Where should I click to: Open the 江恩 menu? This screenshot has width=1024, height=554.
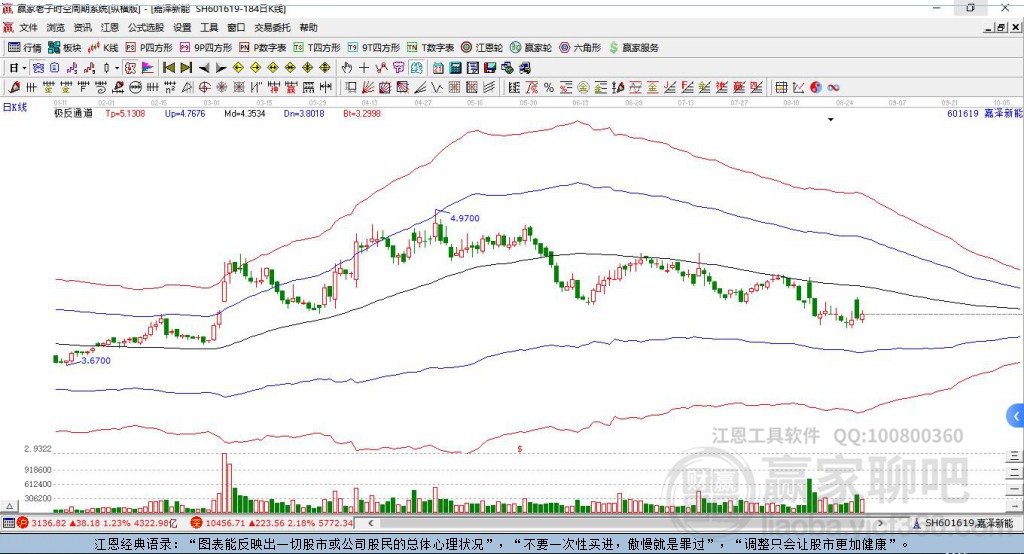click(110, 27)
